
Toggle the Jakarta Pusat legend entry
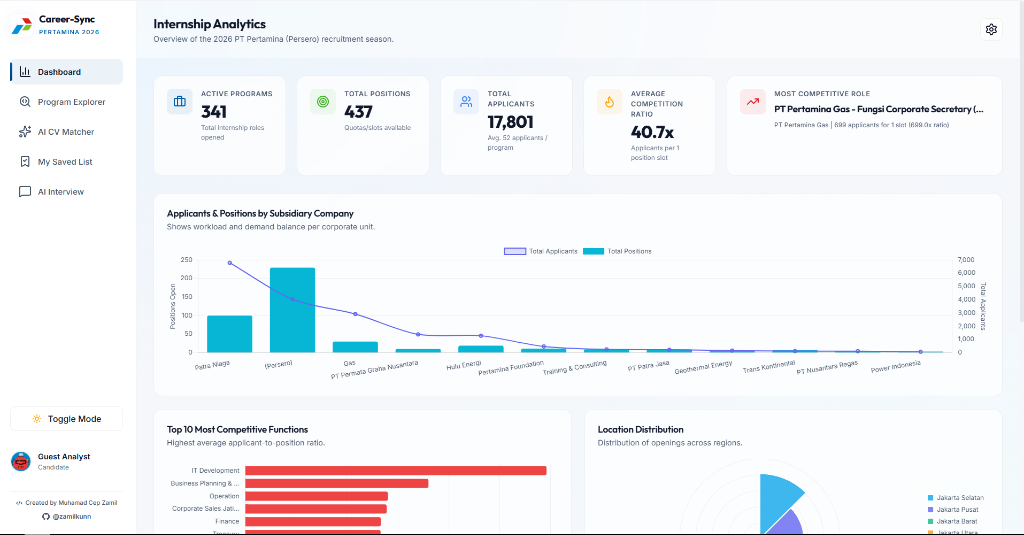[953, 510]
